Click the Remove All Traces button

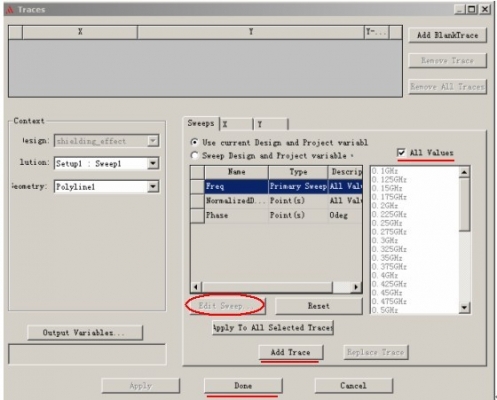447,87
